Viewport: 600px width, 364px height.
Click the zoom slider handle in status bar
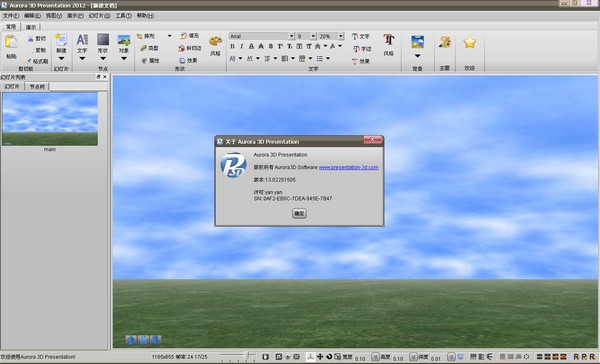point(247,356)
